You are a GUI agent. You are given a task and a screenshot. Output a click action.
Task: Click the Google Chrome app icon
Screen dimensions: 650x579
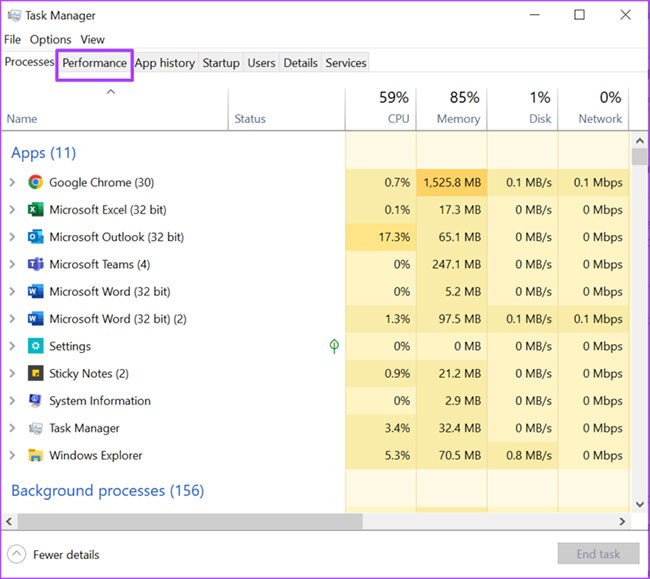pos(35,182)
